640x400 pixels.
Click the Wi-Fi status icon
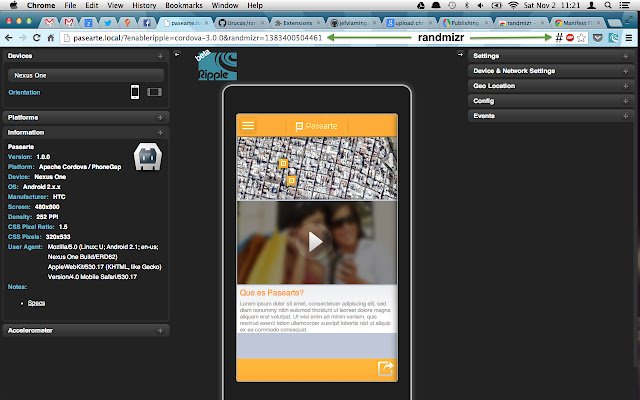click(513, 5)
